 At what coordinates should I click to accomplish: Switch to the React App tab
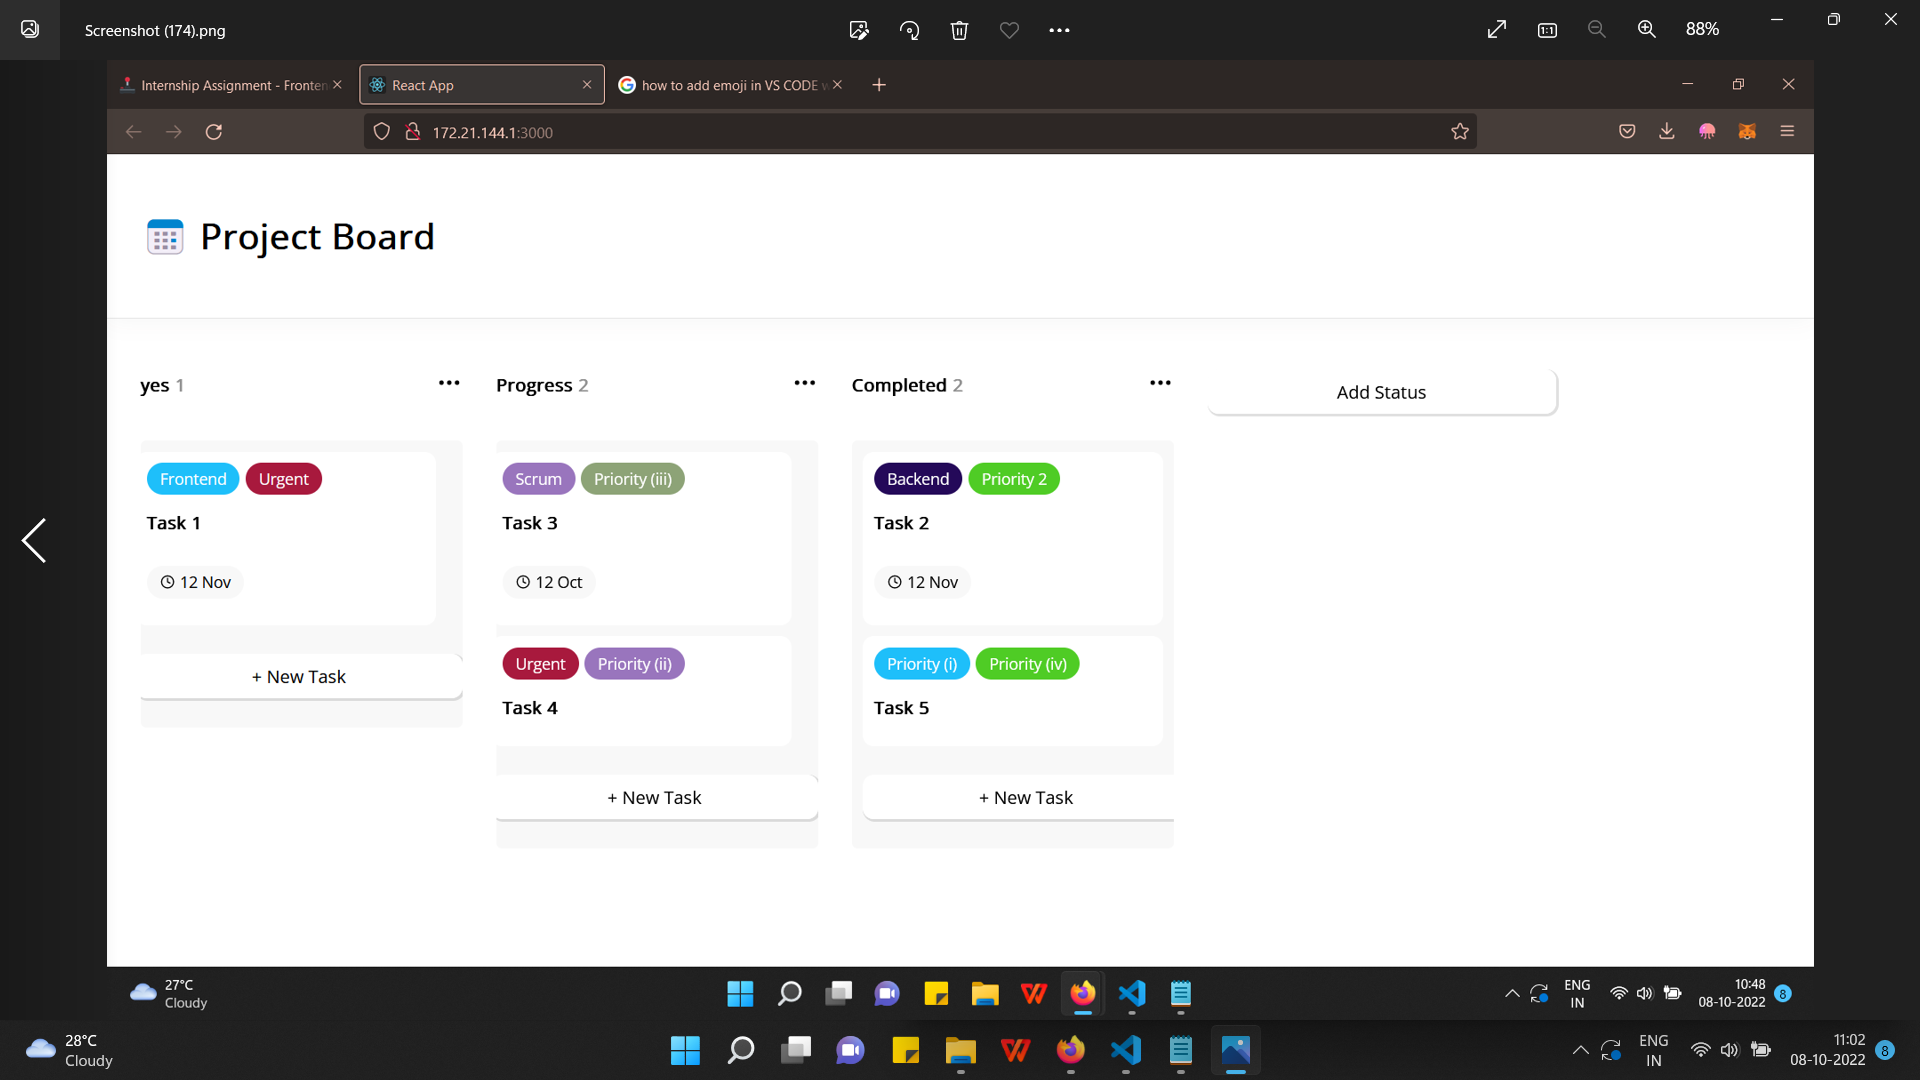[470, 84]
